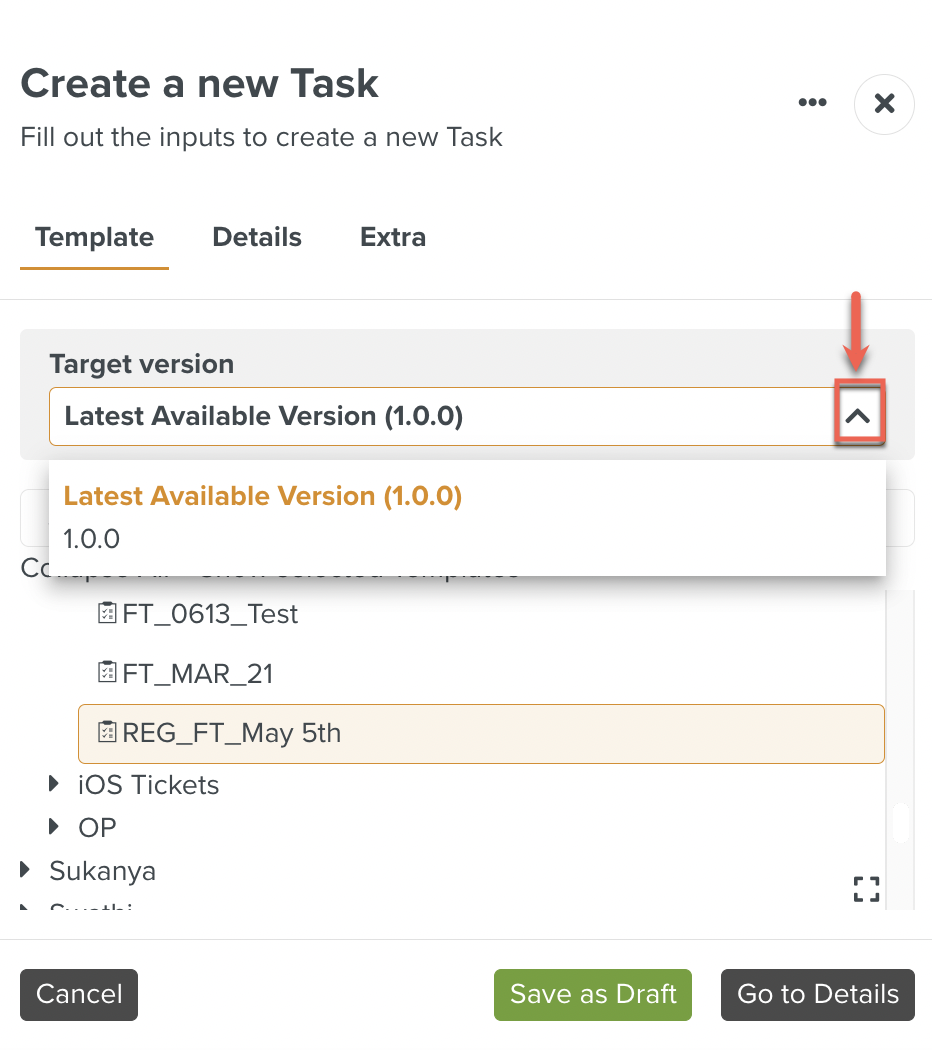
Task: Click the FT_MAR_21 template checklist icon
Action: point(107,673)
